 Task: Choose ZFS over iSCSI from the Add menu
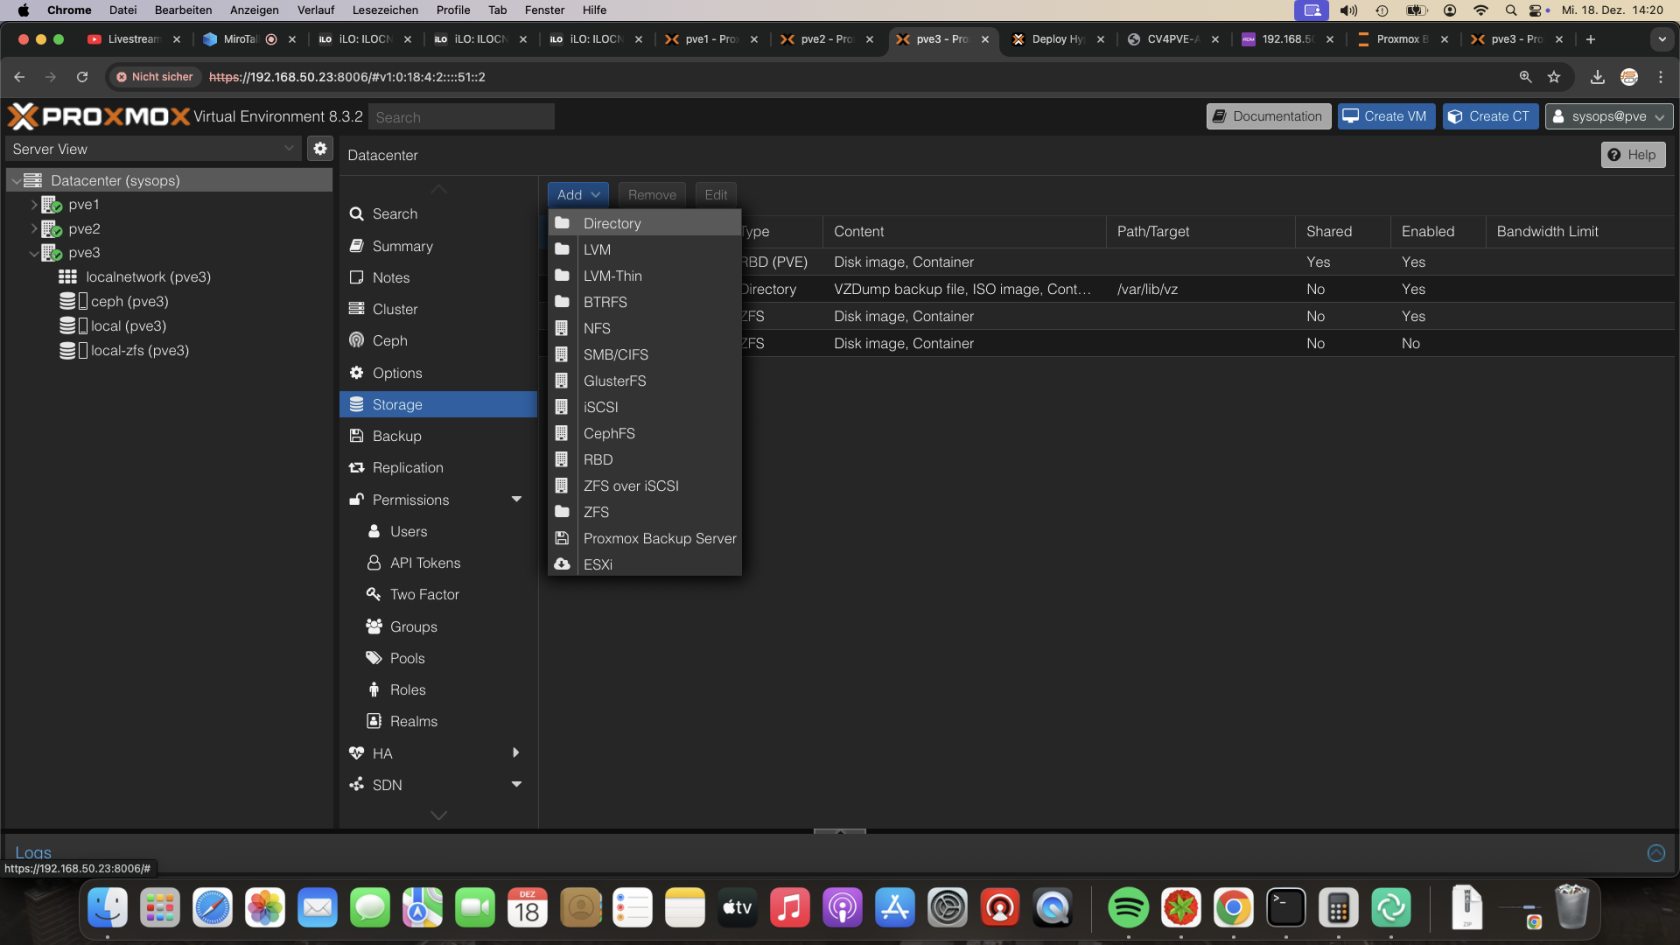(645, 486)
